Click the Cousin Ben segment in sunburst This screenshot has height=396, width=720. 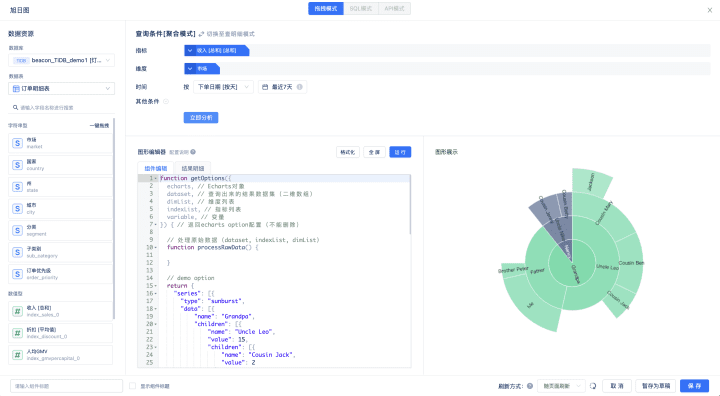(x=630, y=263)
